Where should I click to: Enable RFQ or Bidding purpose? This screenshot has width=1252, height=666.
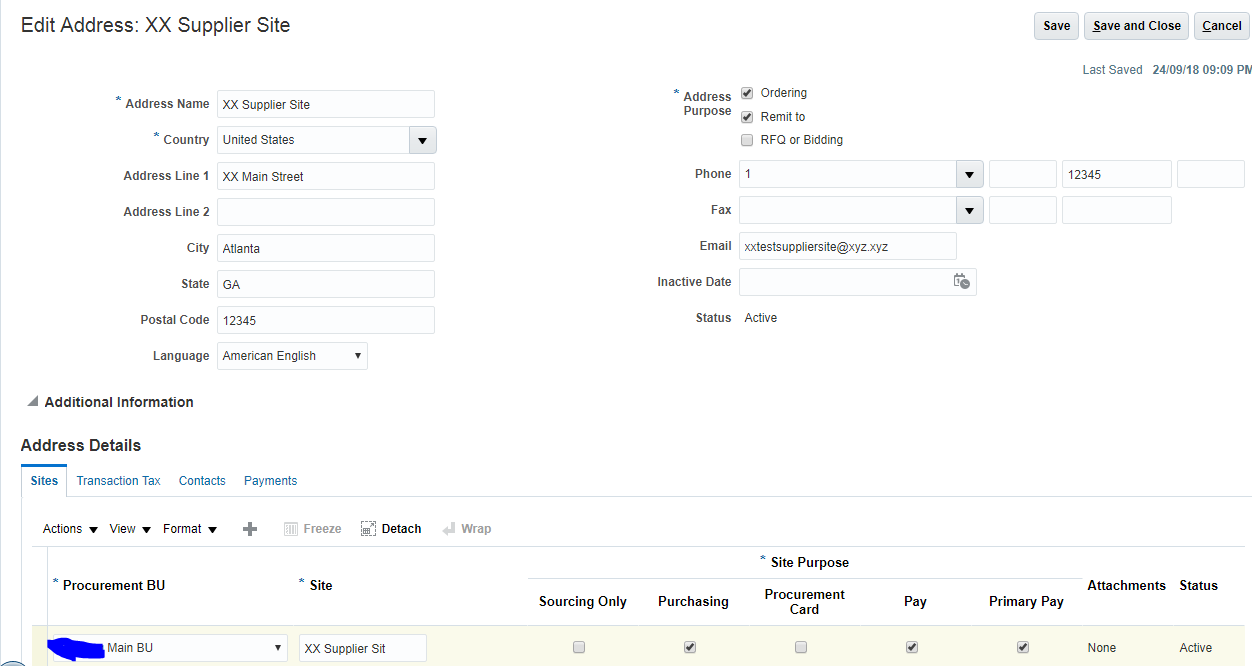coord(747,140)
